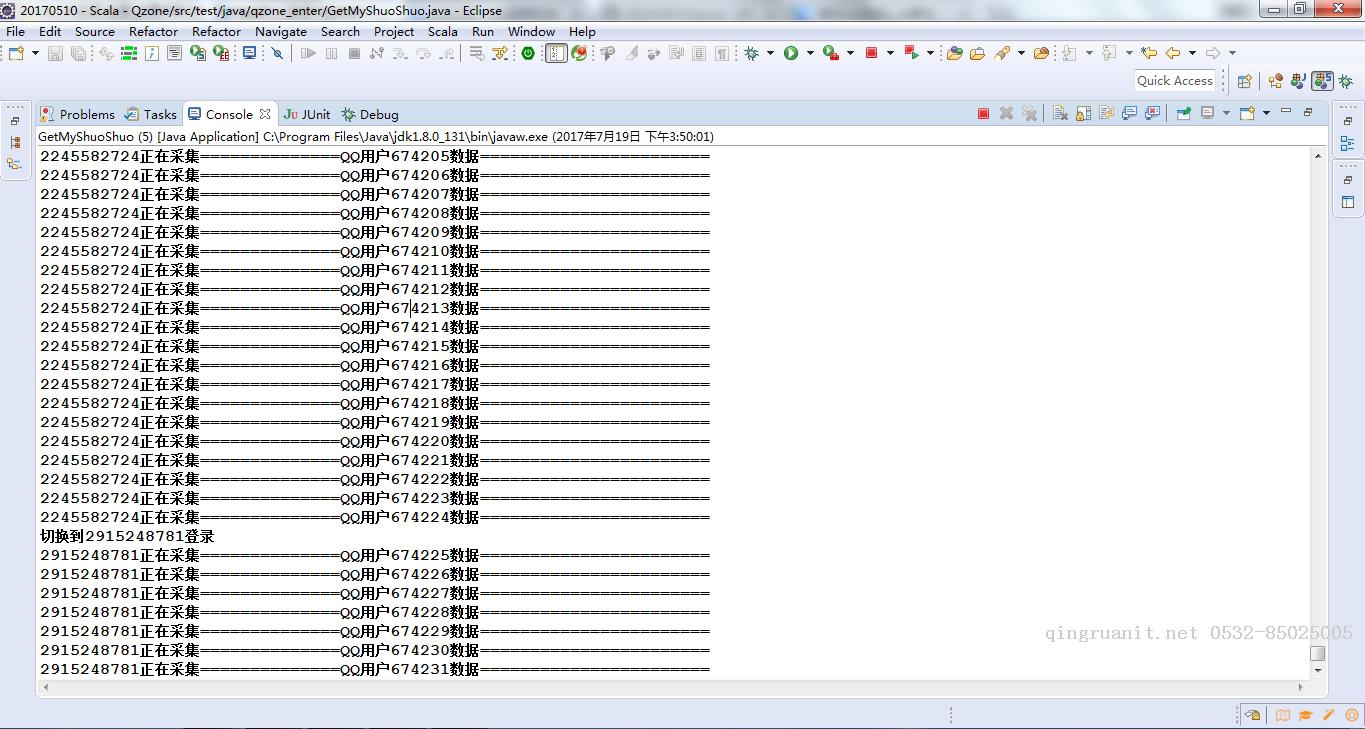1365x729 pixels.
Task: Click the Back navigation yellow arrow
Action: (x=1173, y=53)
